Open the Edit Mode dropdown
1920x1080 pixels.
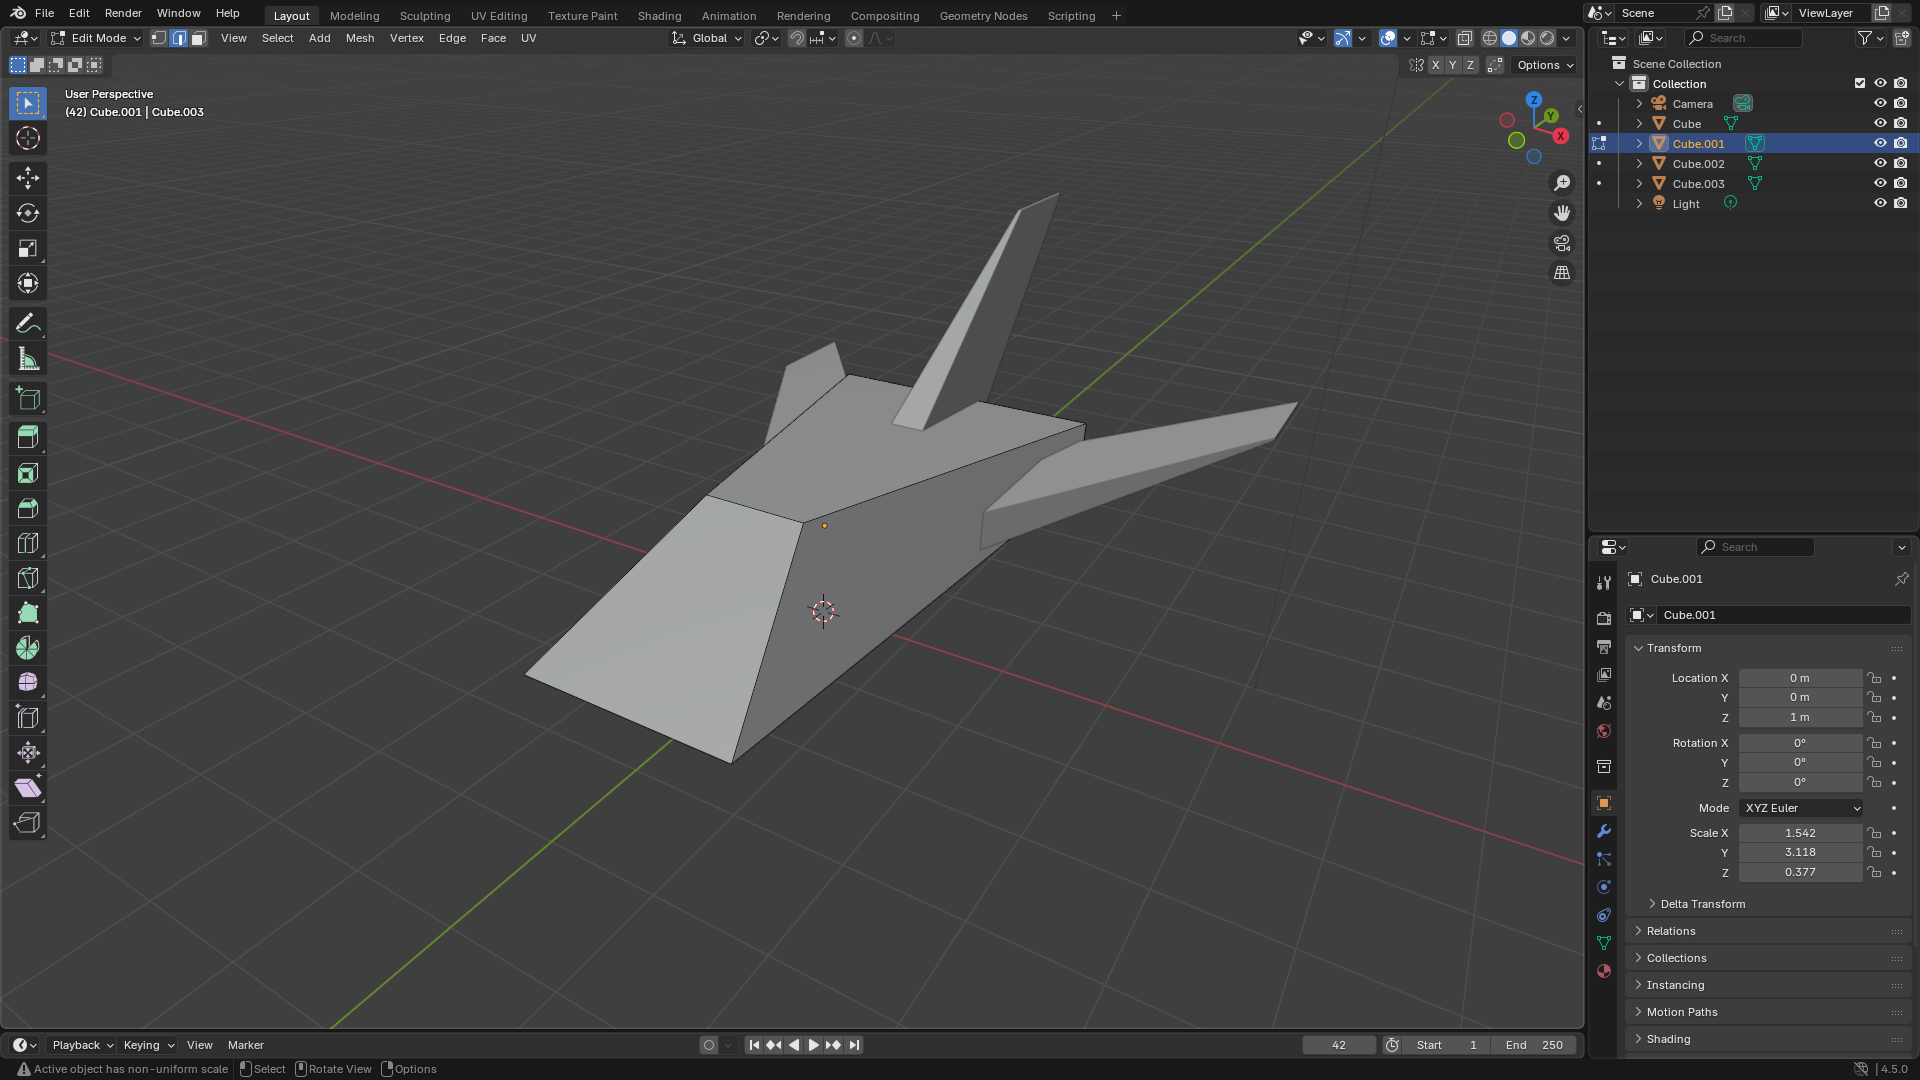(x=97, y=38)
